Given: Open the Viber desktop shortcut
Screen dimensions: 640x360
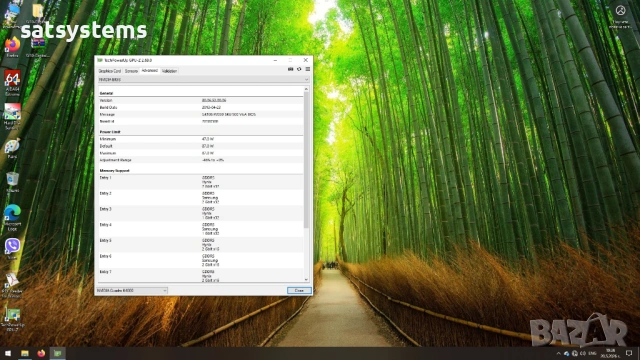Looking at the screenshot, I should click(12, 249).
